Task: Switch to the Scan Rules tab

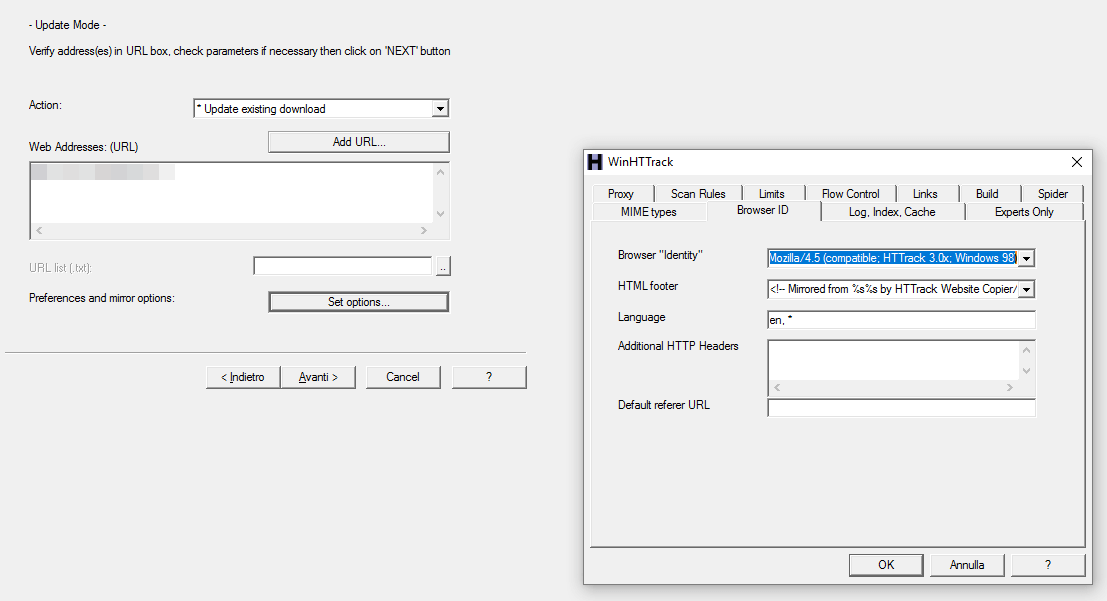Action: click(x=698, y=194)
